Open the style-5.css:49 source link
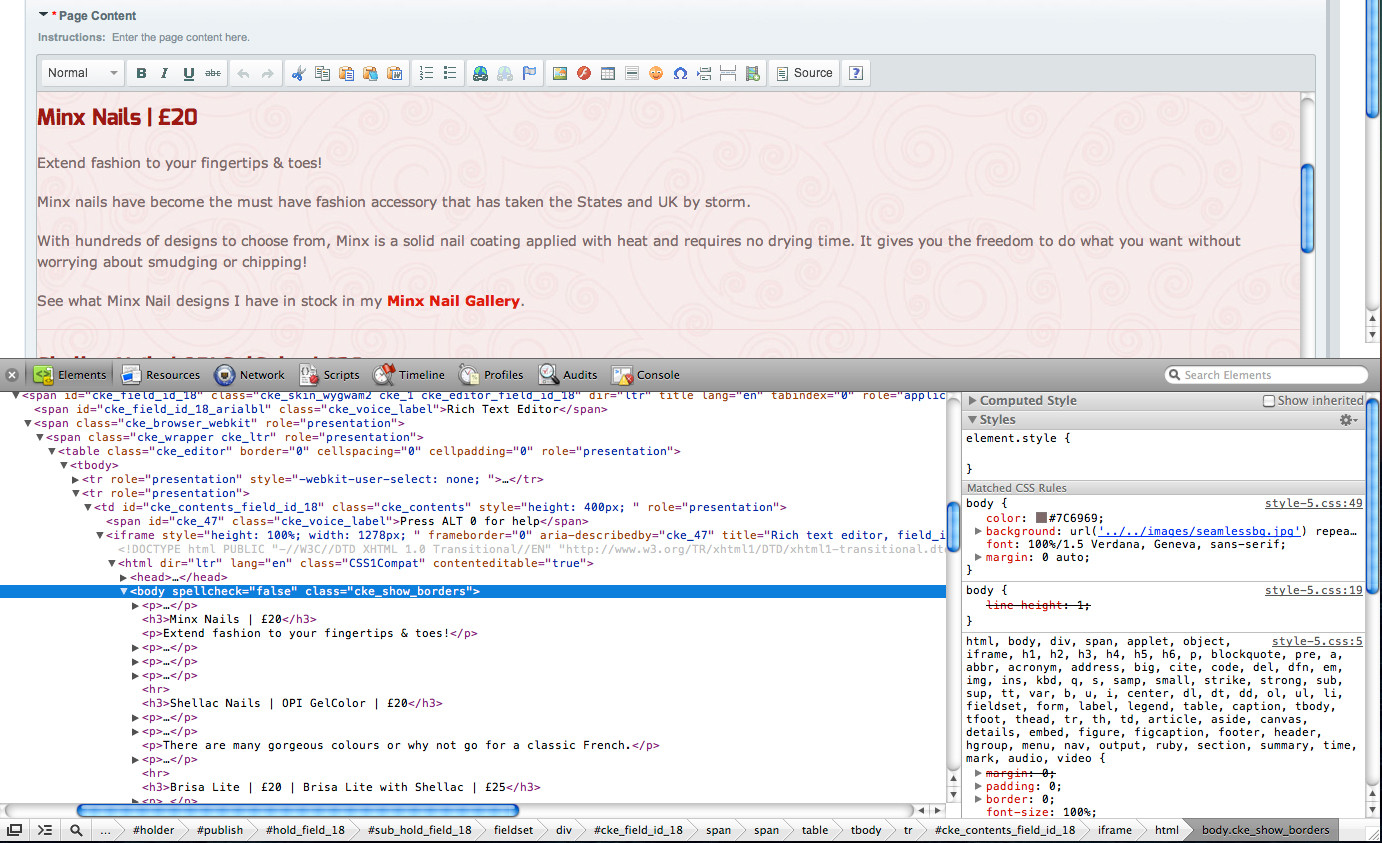This screenshot has height=843, width=1382. pyautogui.click(x=1314, y=504)
